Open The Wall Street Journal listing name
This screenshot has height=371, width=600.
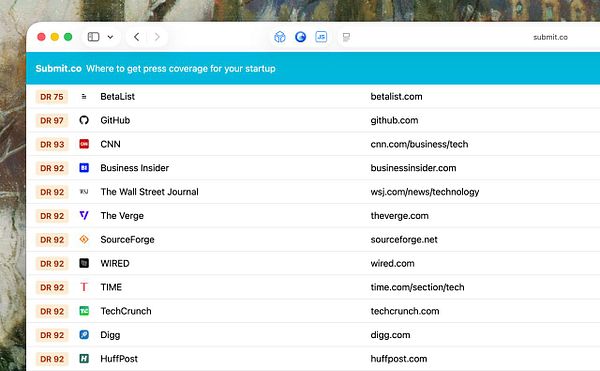pos(149,192)
